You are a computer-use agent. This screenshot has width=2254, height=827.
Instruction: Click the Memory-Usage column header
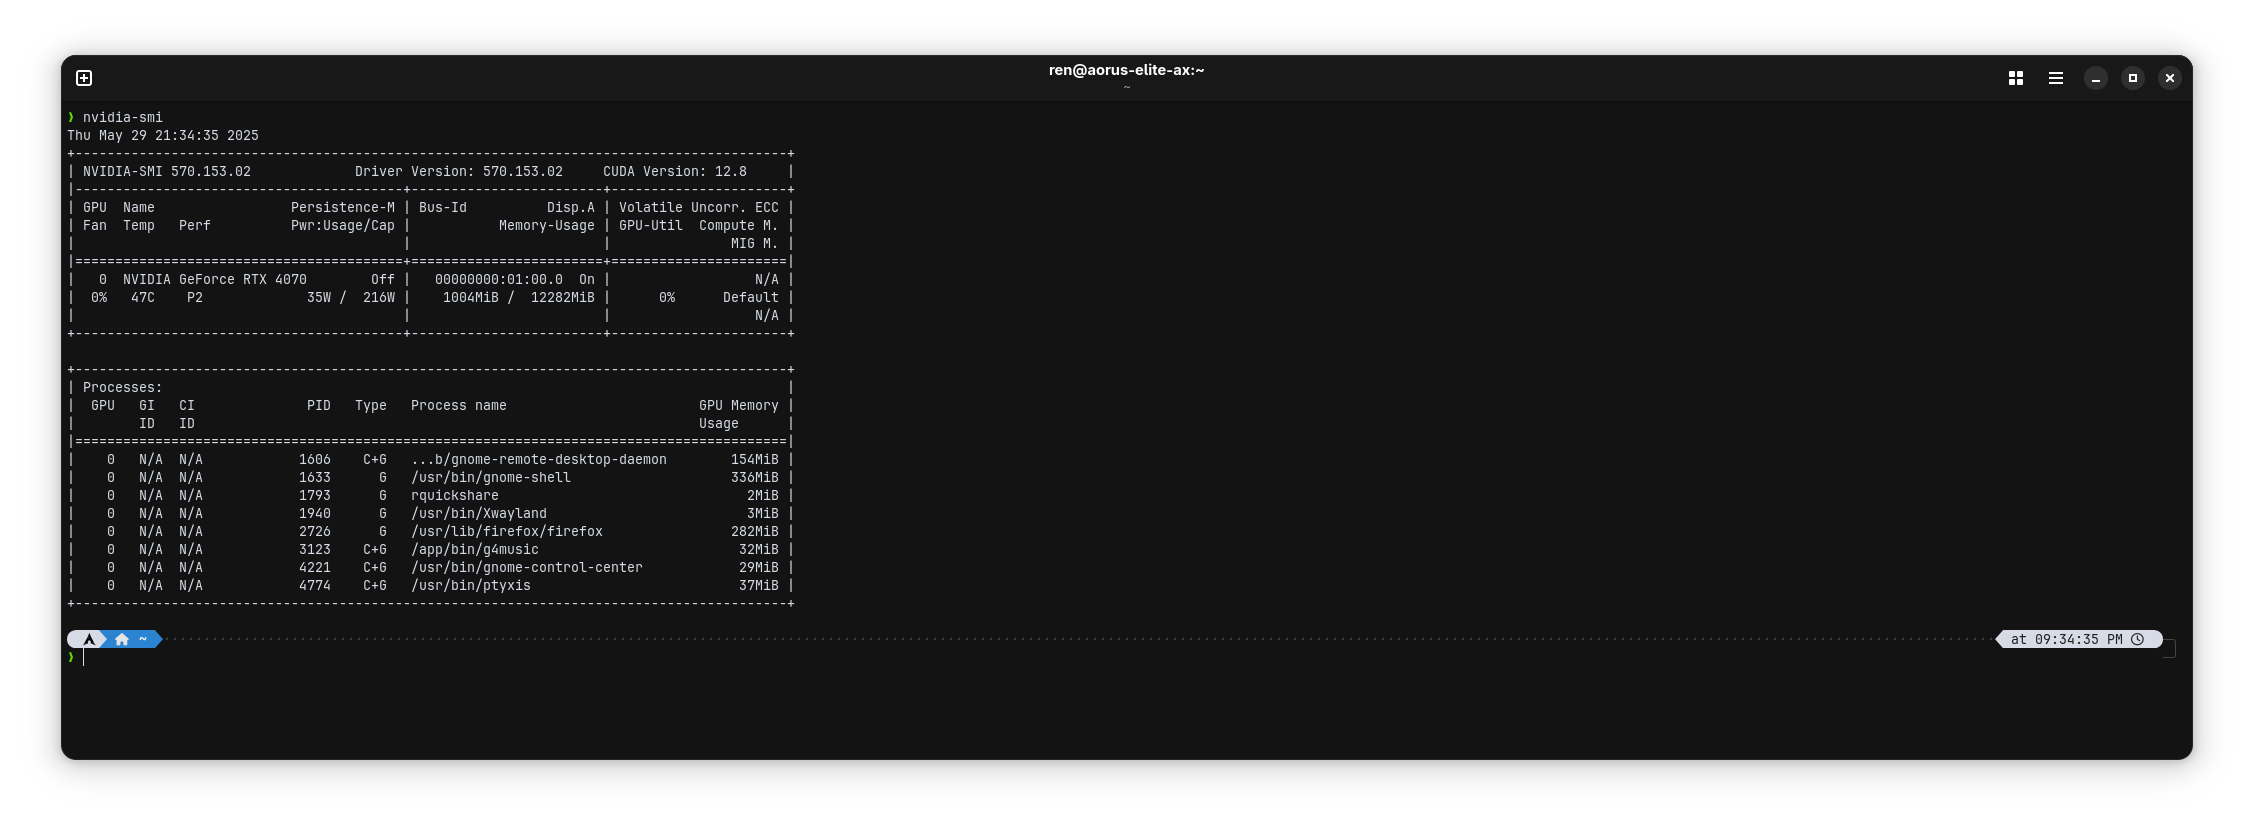[547, 225]
